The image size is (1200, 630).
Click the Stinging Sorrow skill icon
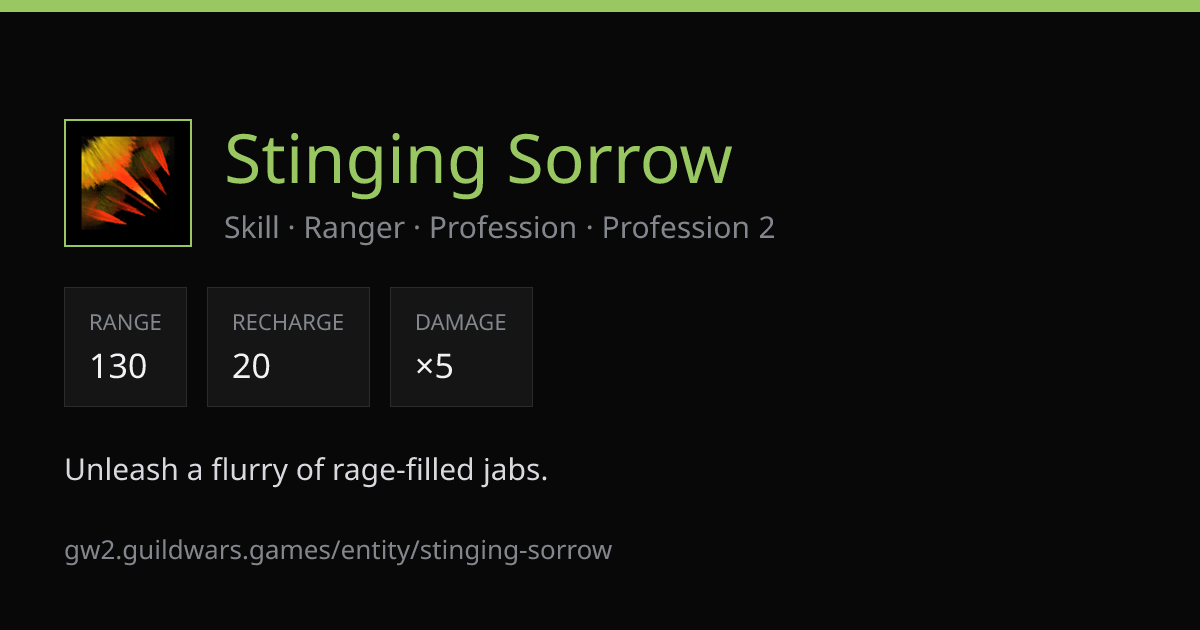coord(128,183)
